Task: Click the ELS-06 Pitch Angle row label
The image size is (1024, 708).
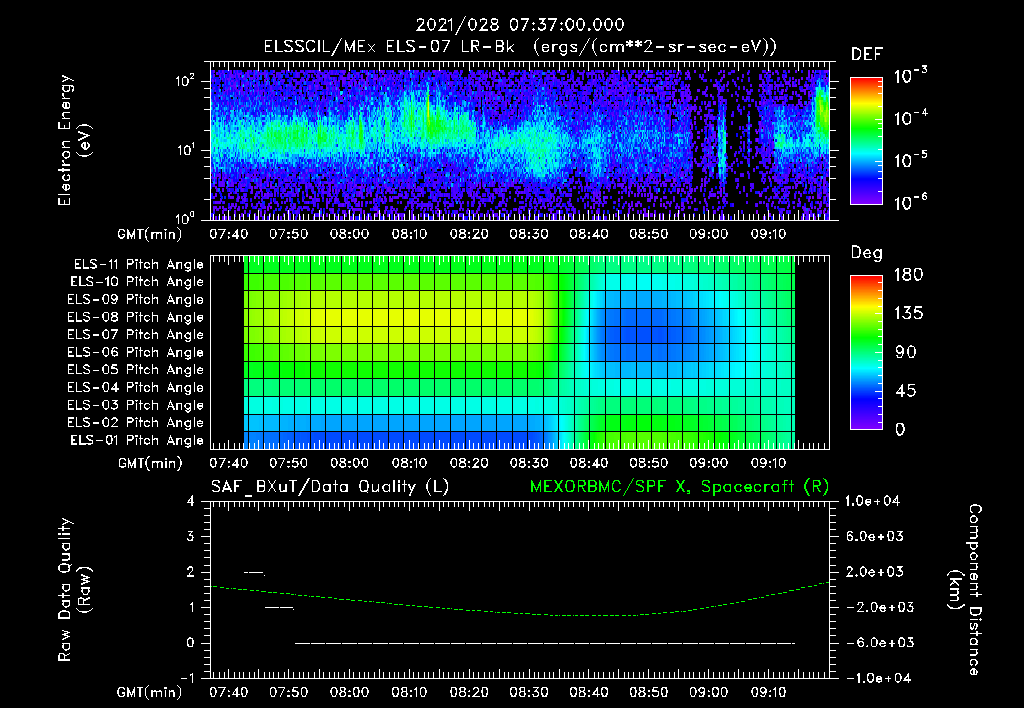Action: [136, 353]
